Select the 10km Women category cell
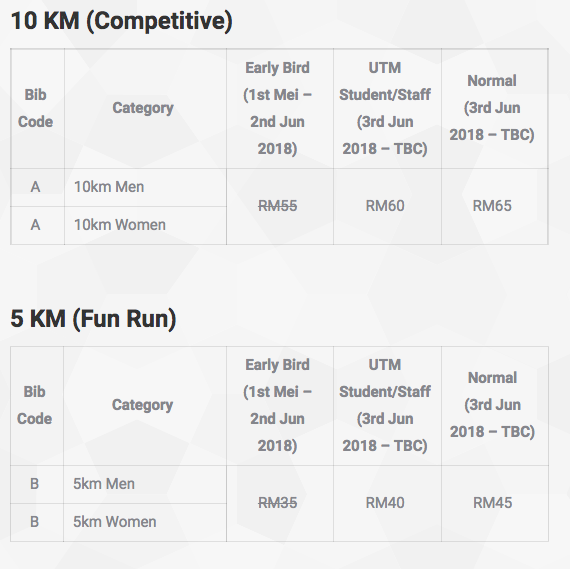This screenshot has height=569, width=570. click(145, 225)
